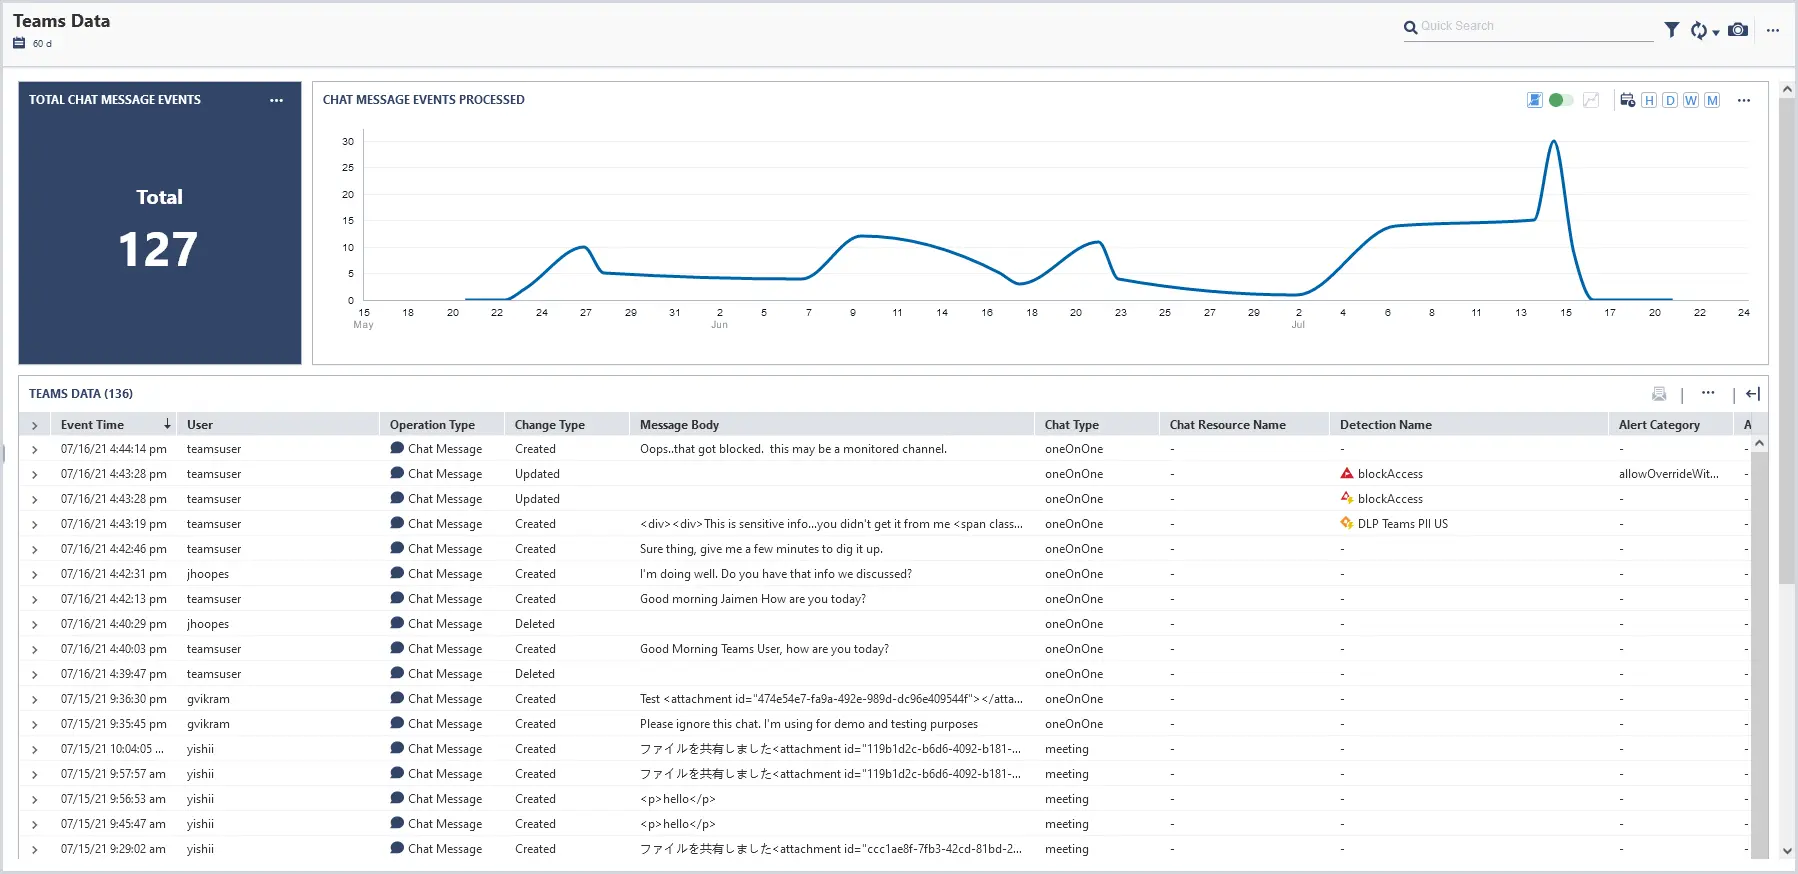Click the calendar time range icon in chart
The height and width of the screenshot is (874, 1798).
pos(1627,100)
